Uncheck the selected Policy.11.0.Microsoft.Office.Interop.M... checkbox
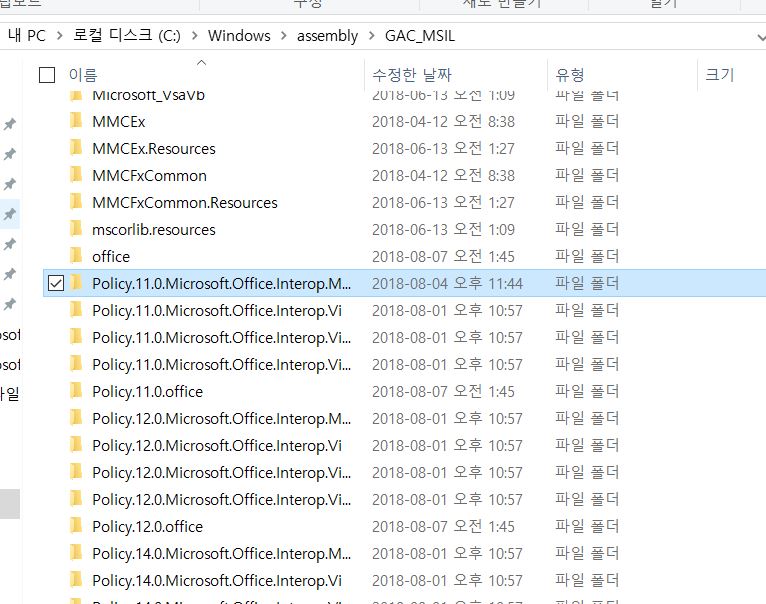 tap(56, 283)
